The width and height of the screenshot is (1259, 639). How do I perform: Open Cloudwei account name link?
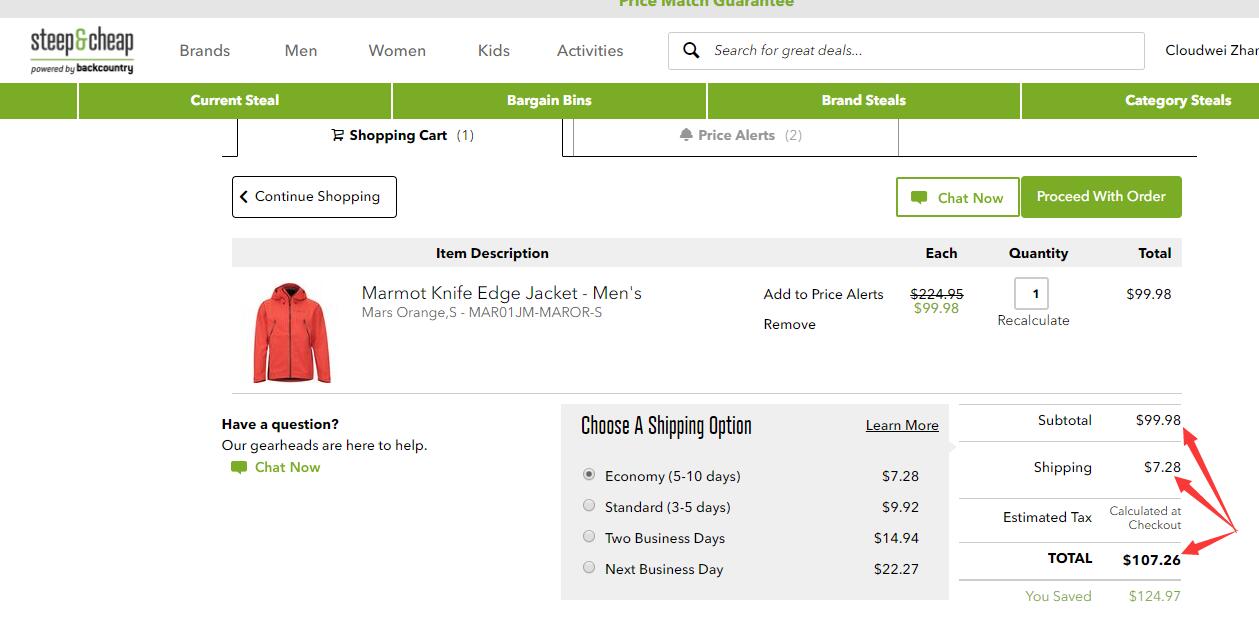tap(1212, 50)
